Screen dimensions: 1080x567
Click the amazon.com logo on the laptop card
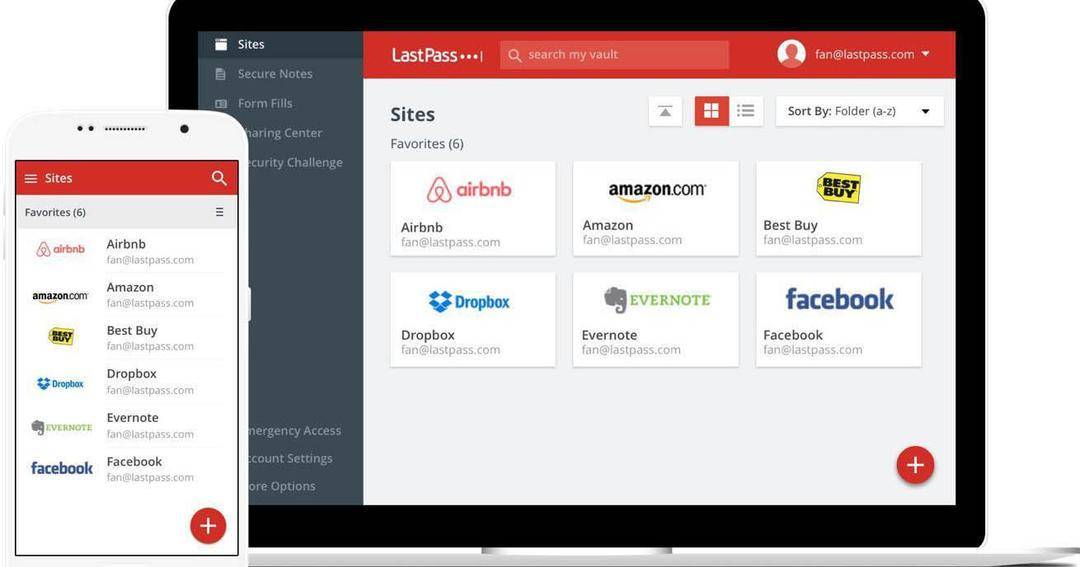point(657,191)
